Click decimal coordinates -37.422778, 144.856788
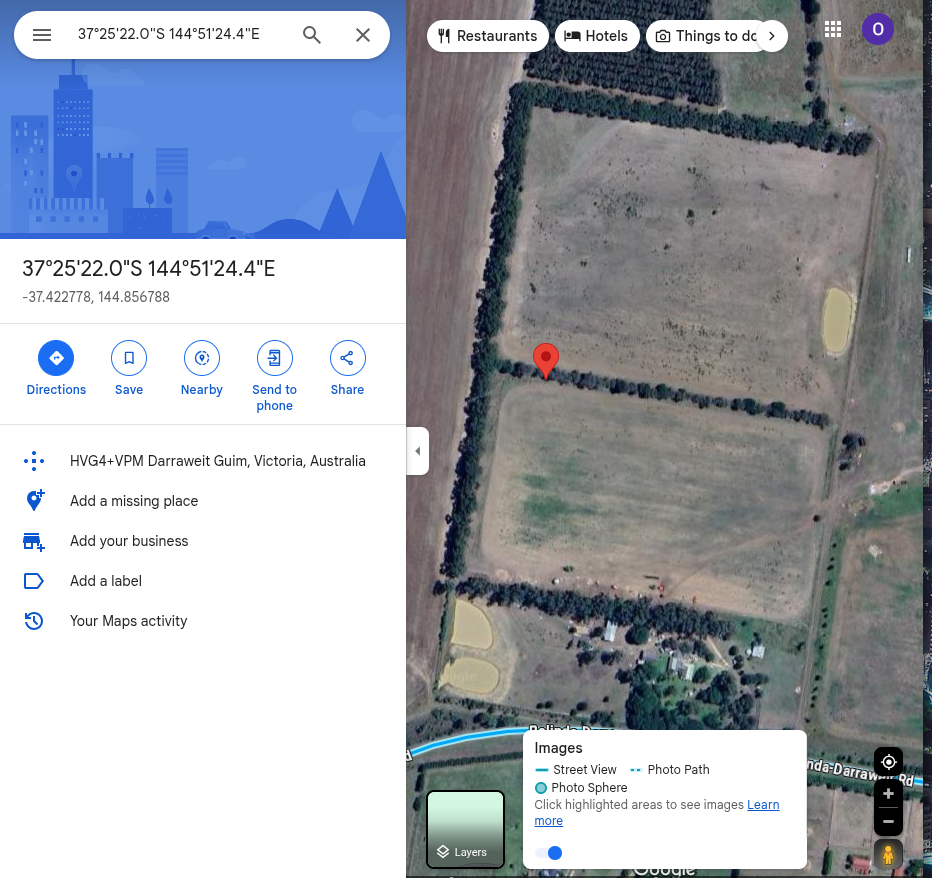This screenshot has height=878, width=932. [96, 297]
